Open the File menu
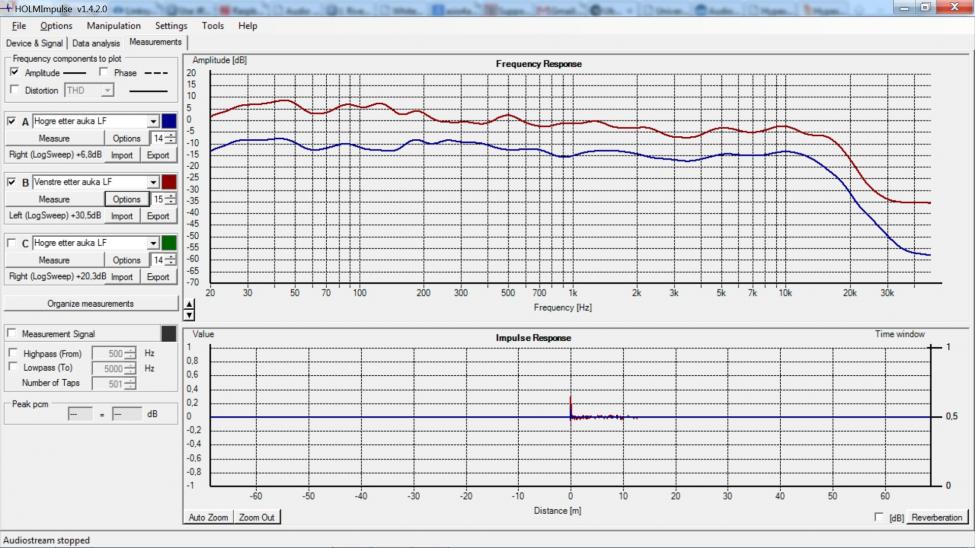 coord(19,26)
